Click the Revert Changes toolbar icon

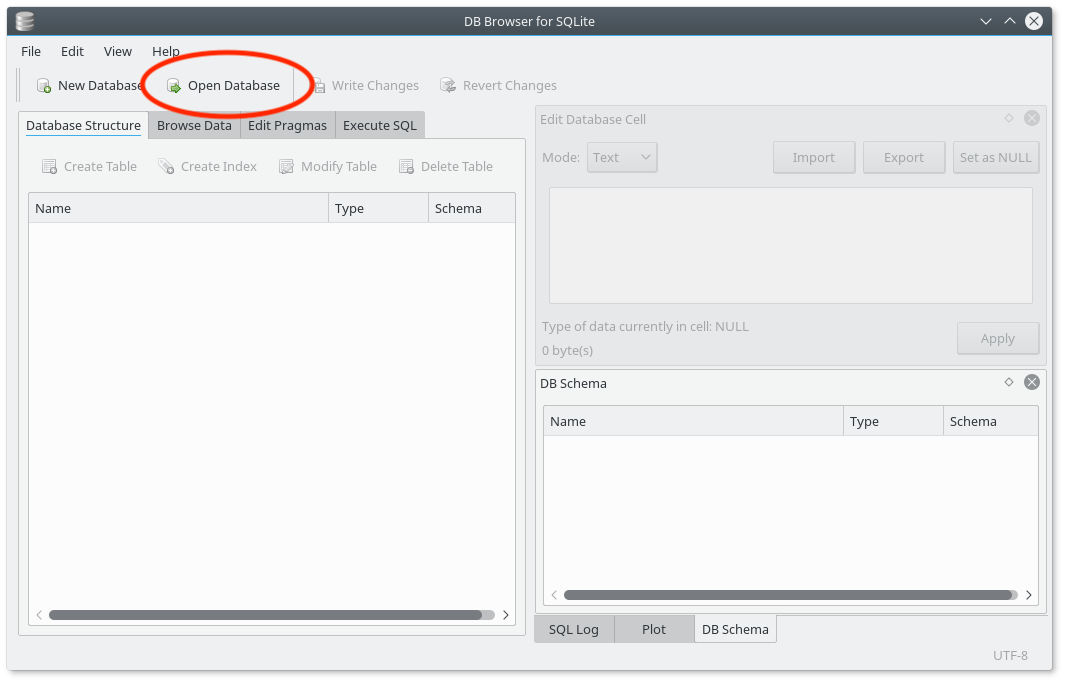coord(498,85)
